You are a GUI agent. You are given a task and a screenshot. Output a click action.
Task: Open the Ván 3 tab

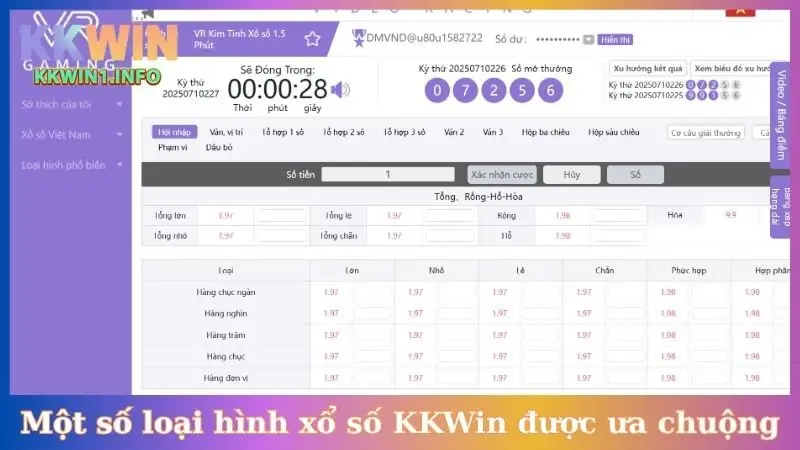[x=493, y=132]
